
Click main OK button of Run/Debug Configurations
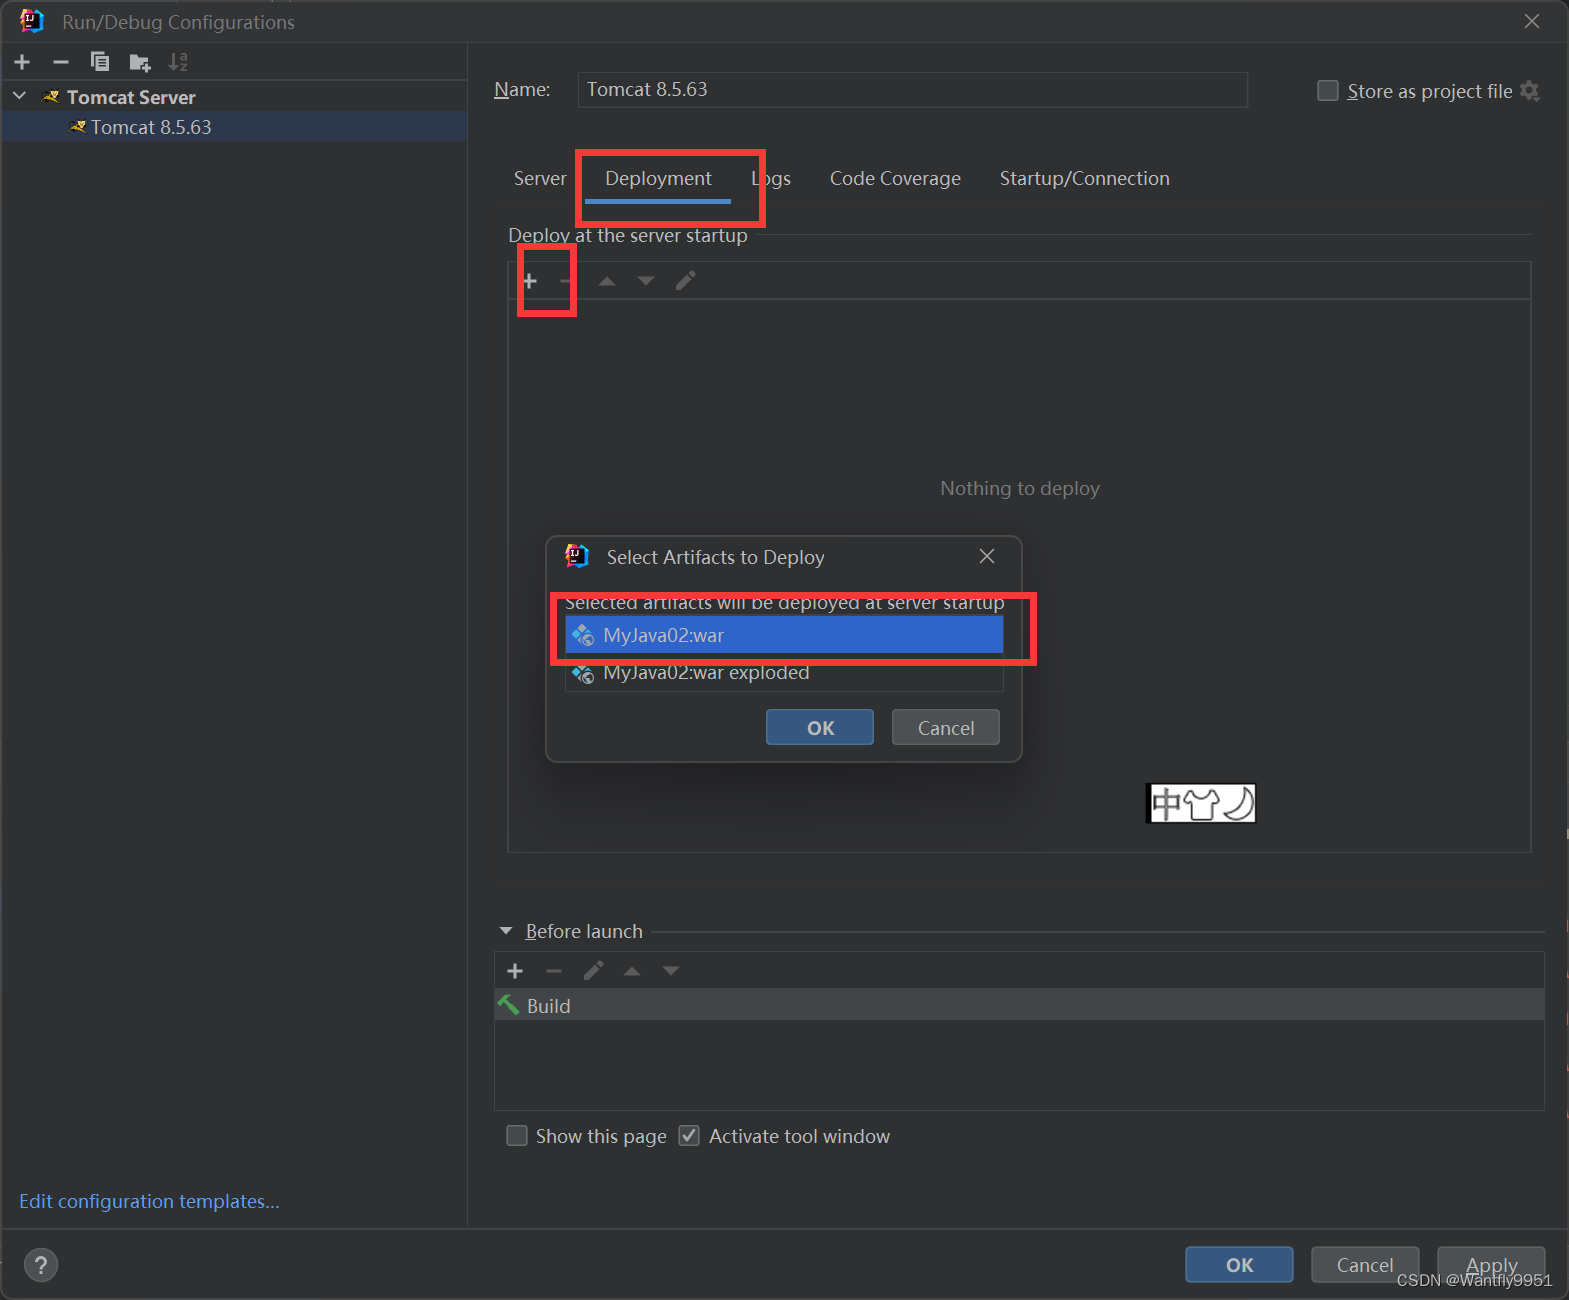pos(1239,1265)
